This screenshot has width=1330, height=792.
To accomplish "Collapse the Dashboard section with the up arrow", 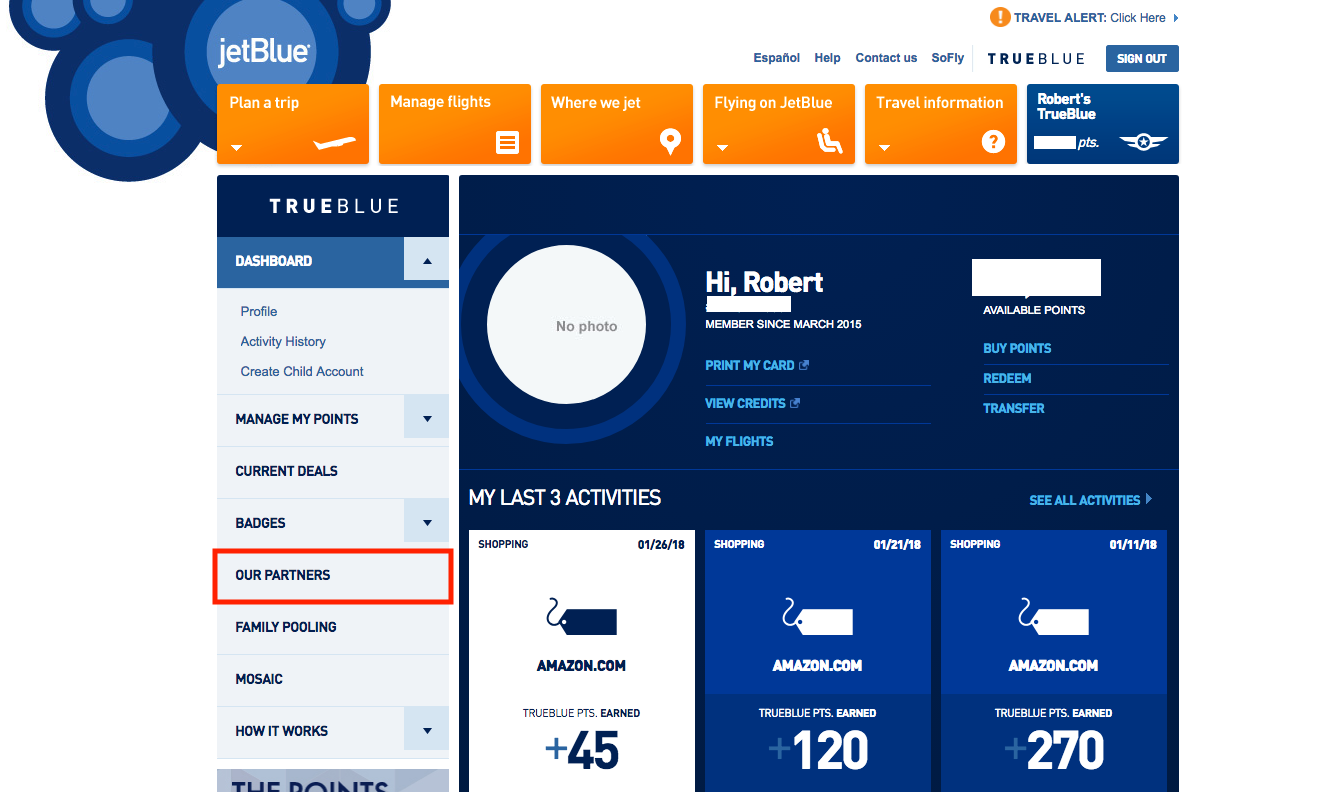I will 427,261.
